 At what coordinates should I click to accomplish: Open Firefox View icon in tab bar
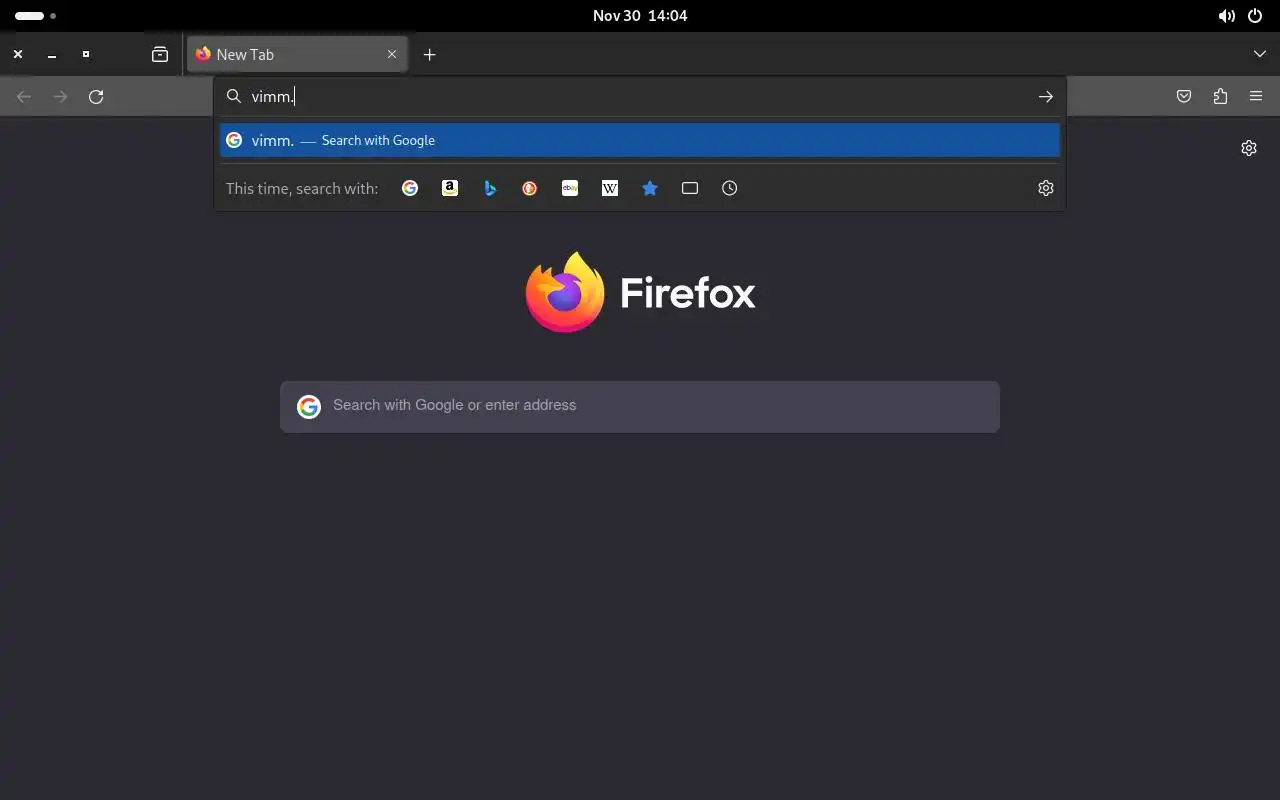pyautogui.click(x=160, y=55)
